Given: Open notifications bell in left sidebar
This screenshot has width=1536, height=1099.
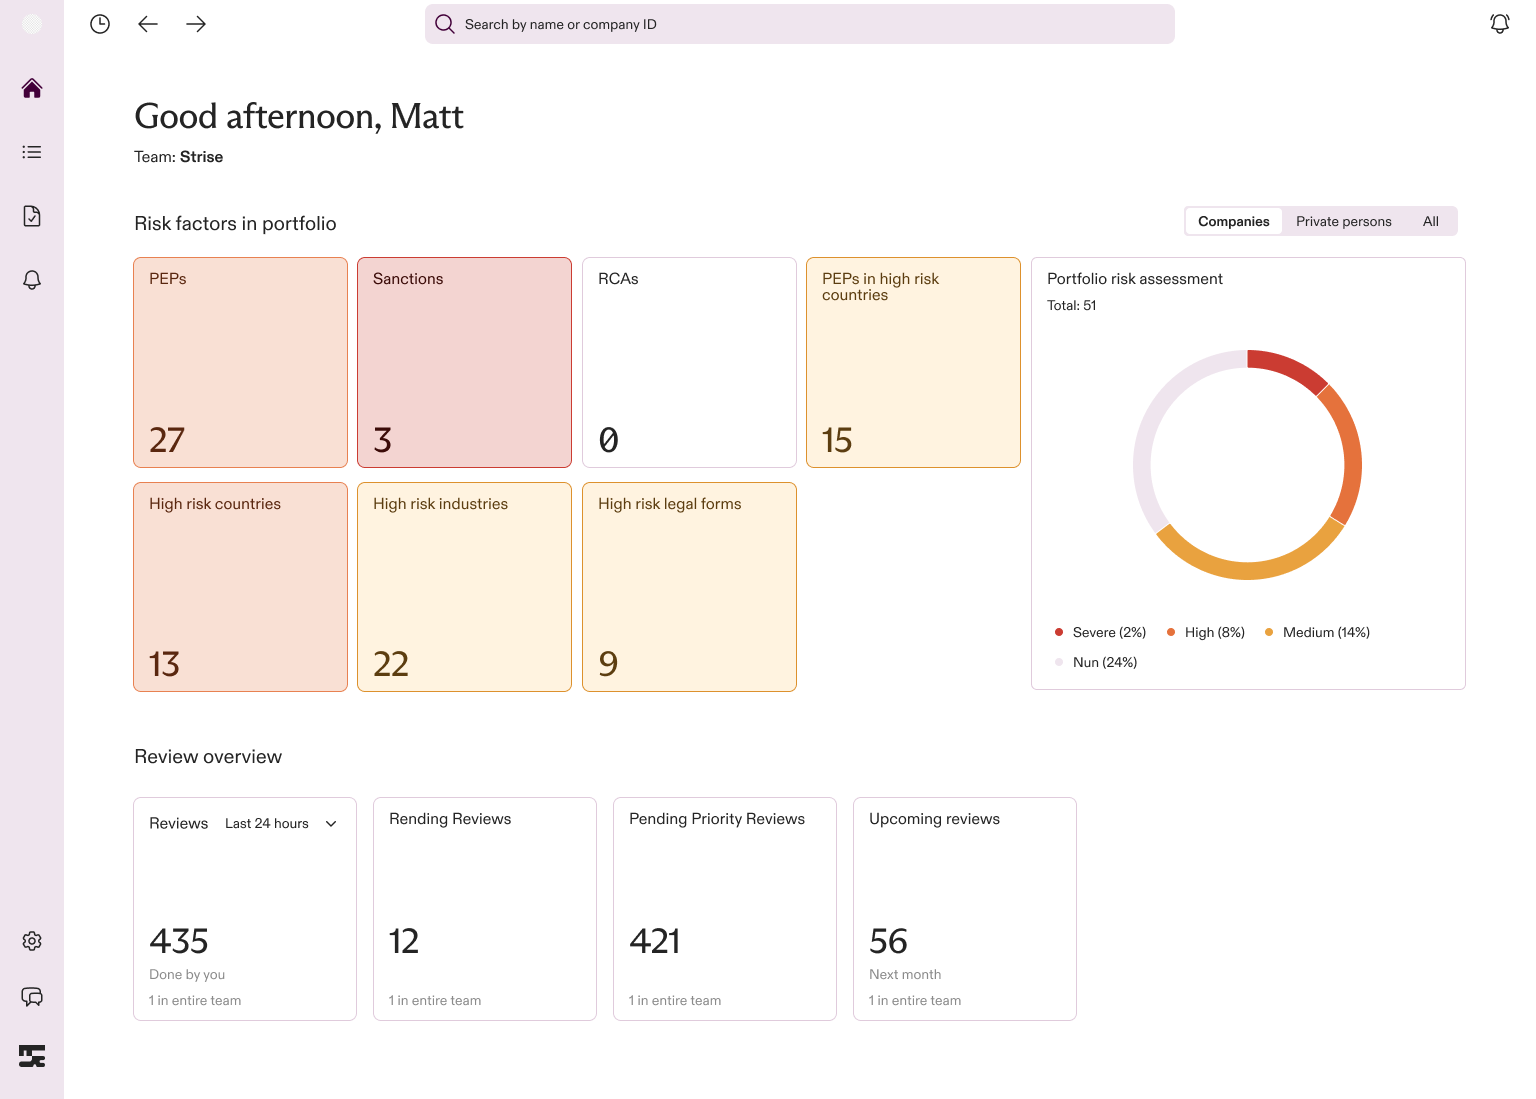Looking at the screenshot, I should point(32,280).
